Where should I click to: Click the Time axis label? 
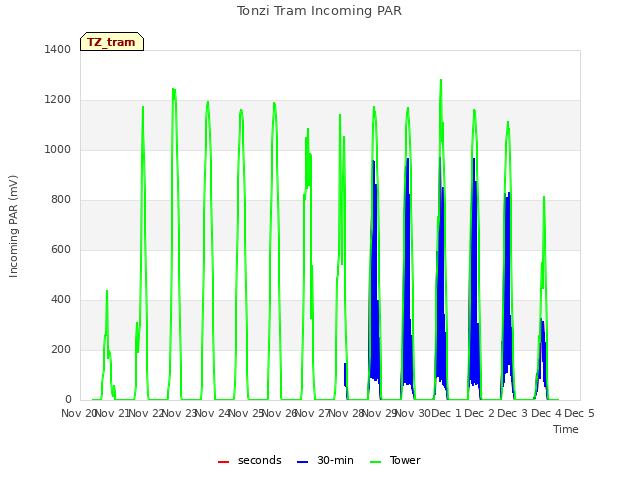pos(565,429)
